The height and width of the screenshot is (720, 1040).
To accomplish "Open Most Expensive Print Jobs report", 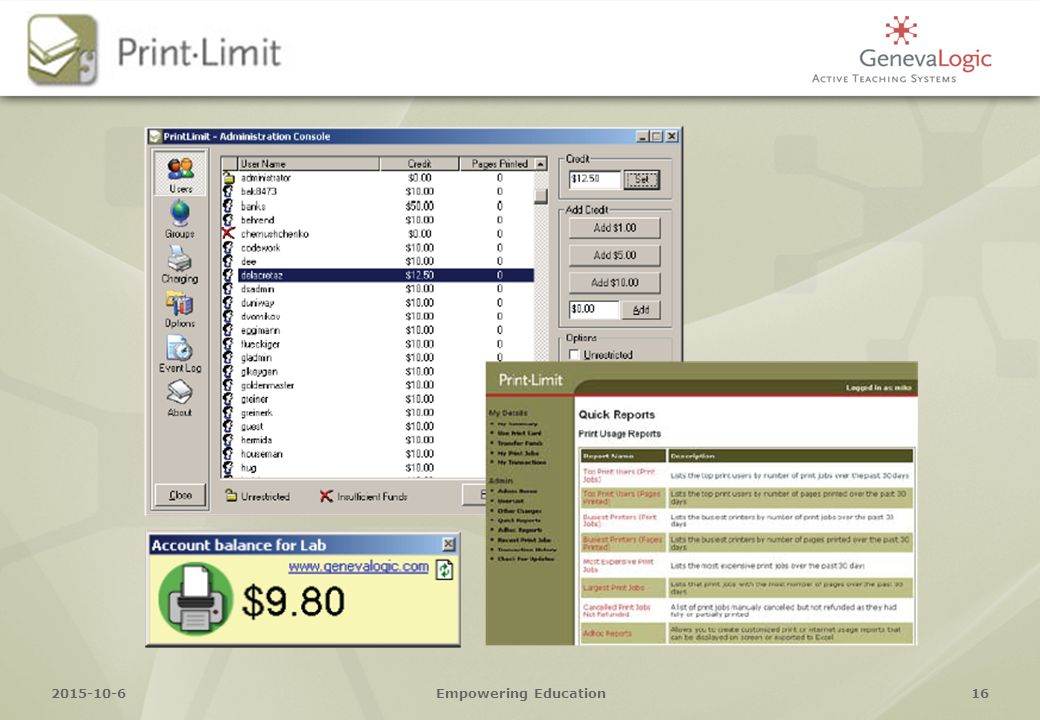I will pyautogui.click(x=618, y=565).
